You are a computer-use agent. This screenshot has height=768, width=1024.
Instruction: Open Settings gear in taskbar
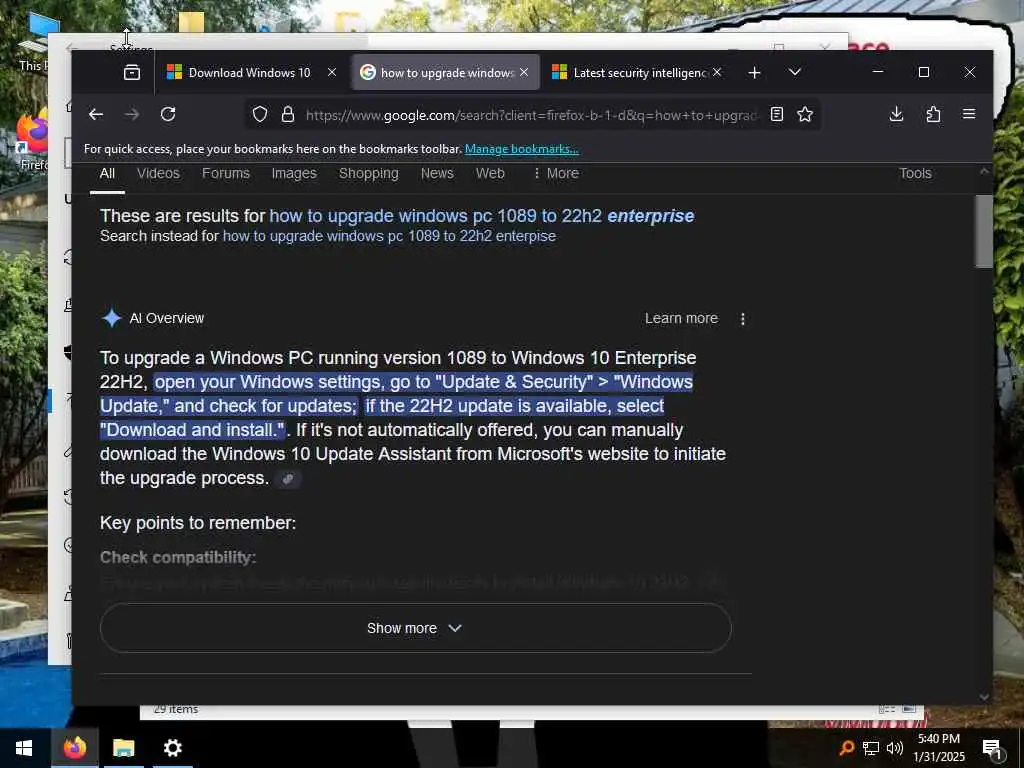172,748
